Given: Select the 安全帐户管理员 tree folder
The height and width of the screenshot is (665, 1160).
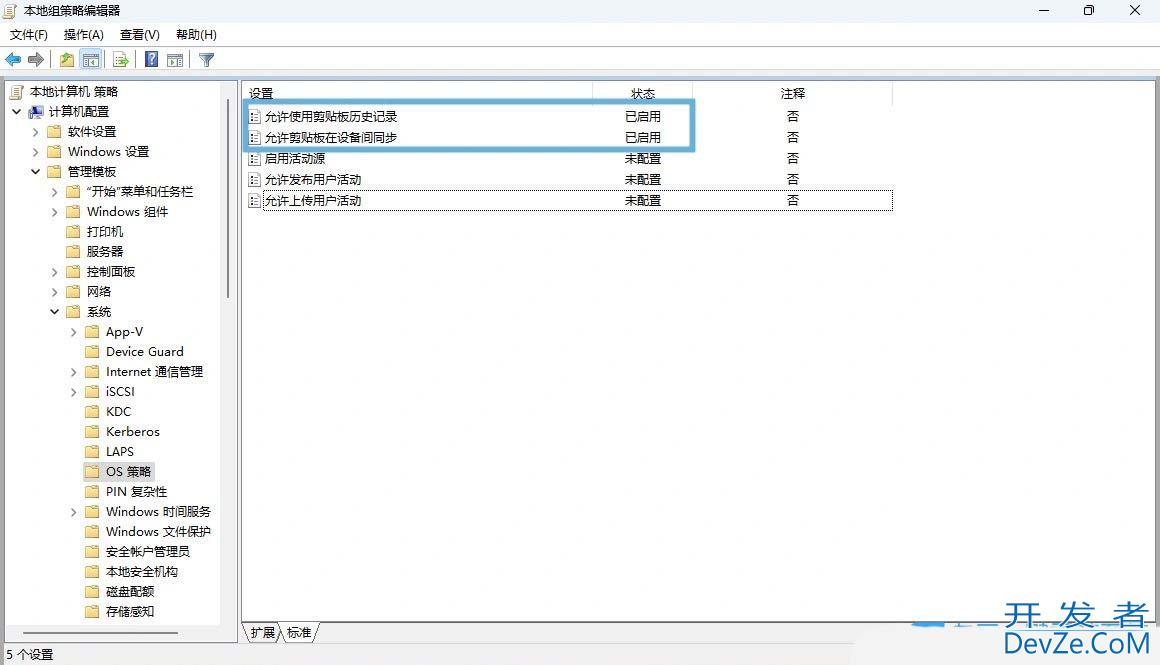Looking at the screenshot, I should pyautogui.click(x=147, y=551).
